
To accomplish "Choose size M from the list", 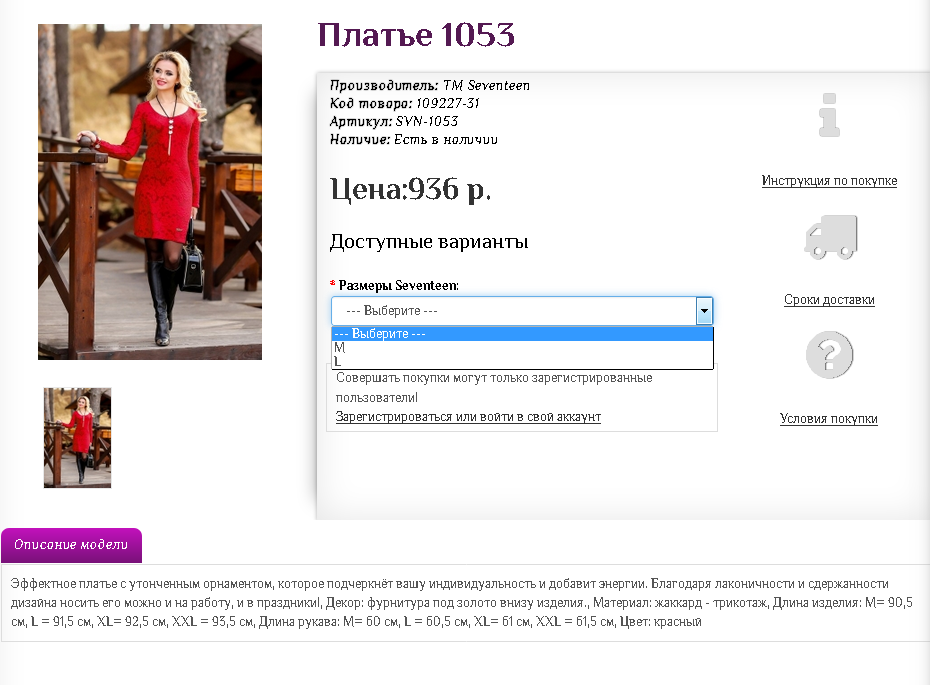I will pyautogui.click(x=340, y=348).
